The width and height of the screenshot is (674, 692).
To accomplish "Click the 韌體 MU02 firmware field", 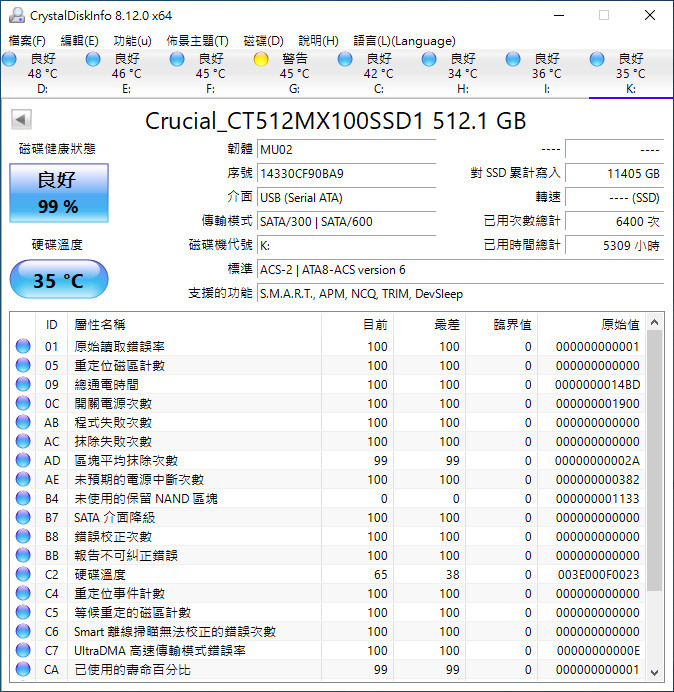I will (346, 149).
